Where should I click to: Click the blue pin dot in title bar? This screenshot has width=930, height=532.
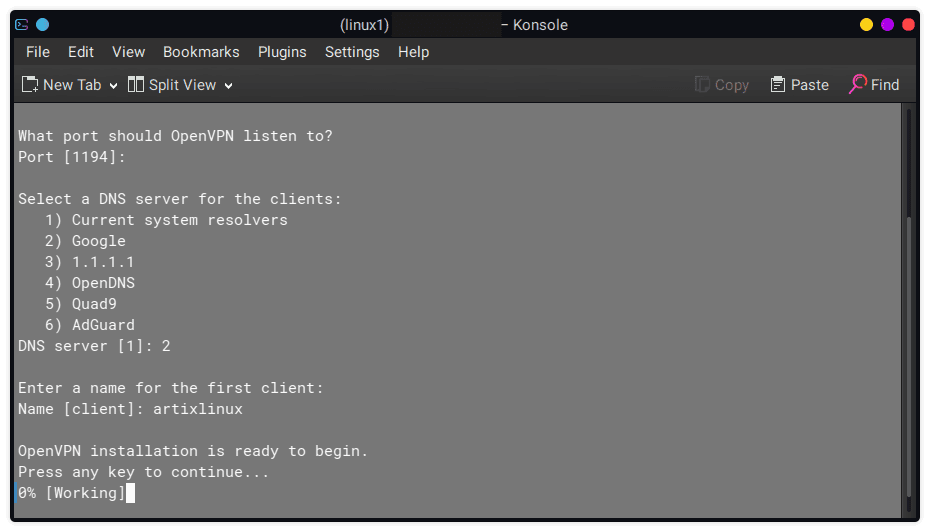(x=43, y=25)
